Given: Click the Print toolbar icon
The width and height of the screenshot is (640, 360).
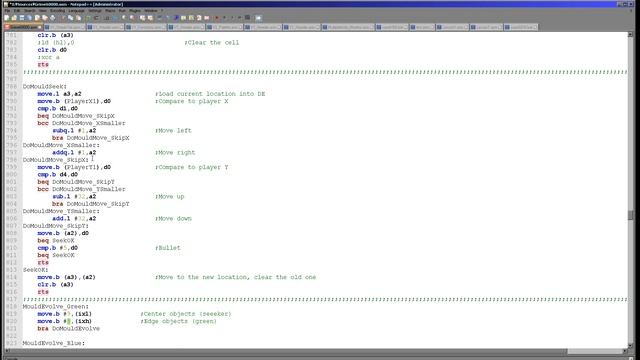Looking at the screenshot, I should (52, 18).
